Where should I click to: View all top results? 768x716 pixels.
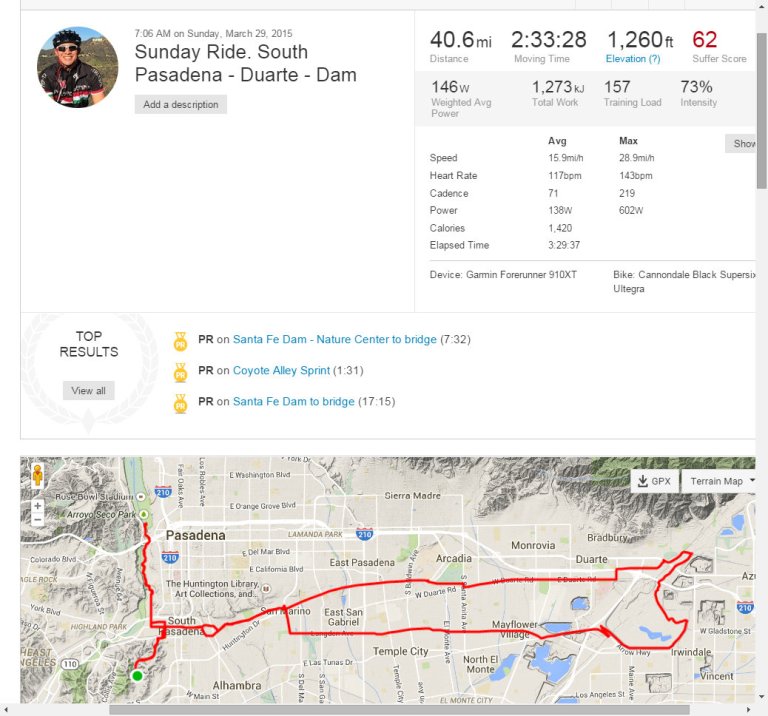pyautogui.click(x=88, y=390)
